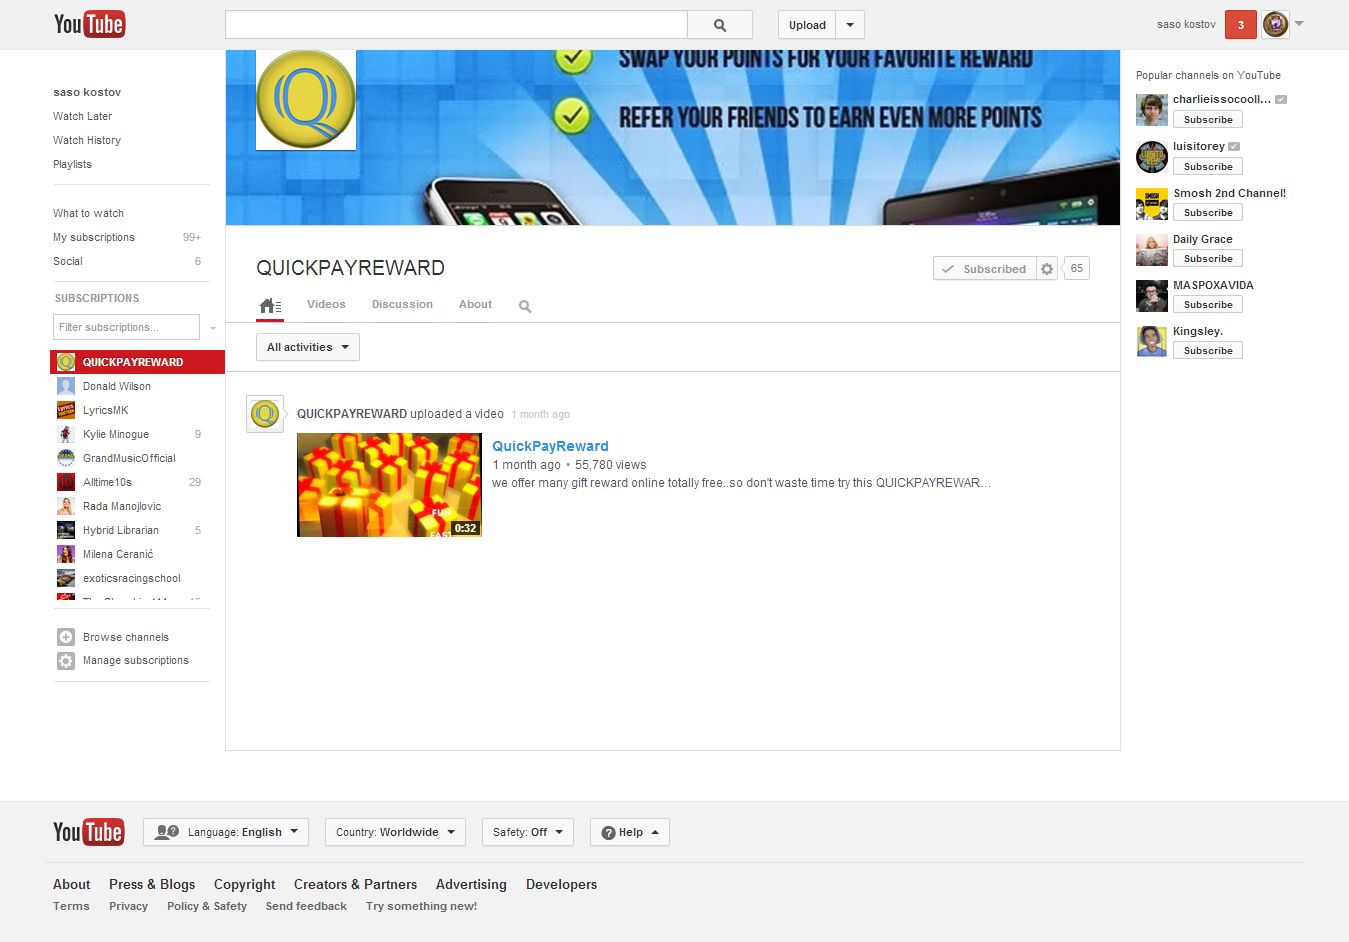The height and width of the screenshot is (942, 1349).
Task: Expand the account menu arrow
Action: (1300, 24)
